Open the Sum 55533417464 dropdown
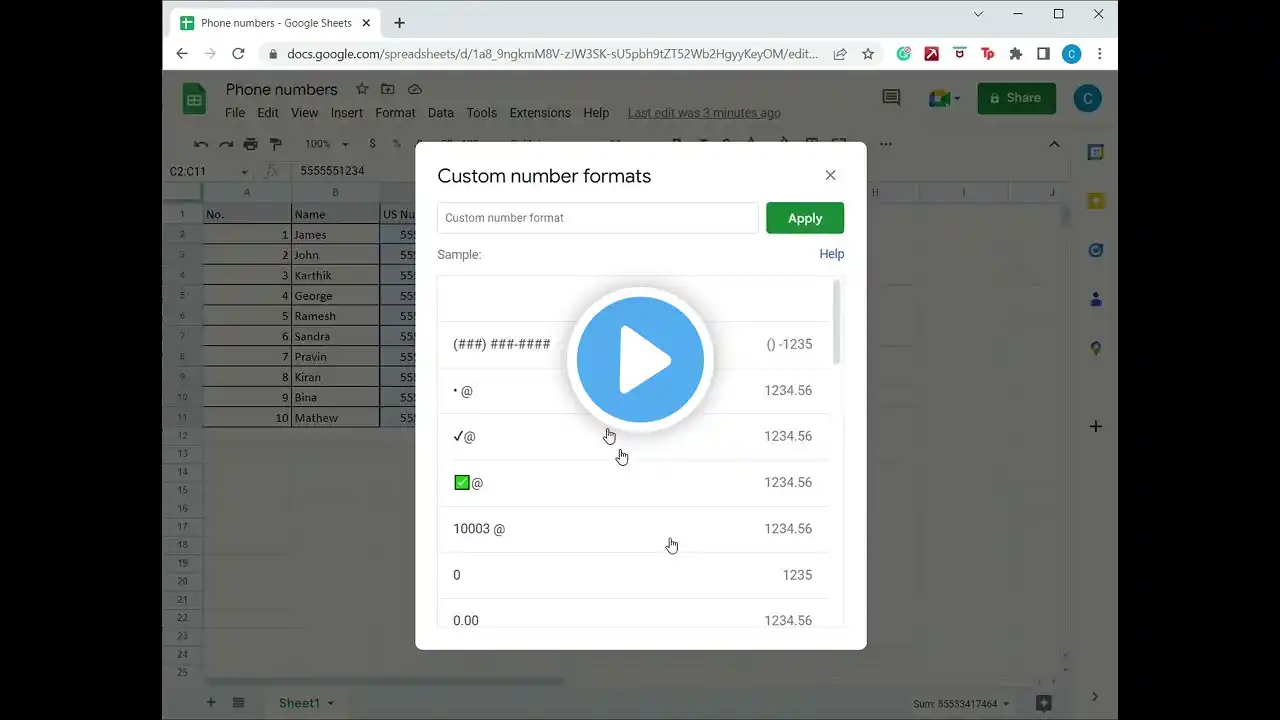This screenshot has height=720, width=1280. [x=959, y=704]
